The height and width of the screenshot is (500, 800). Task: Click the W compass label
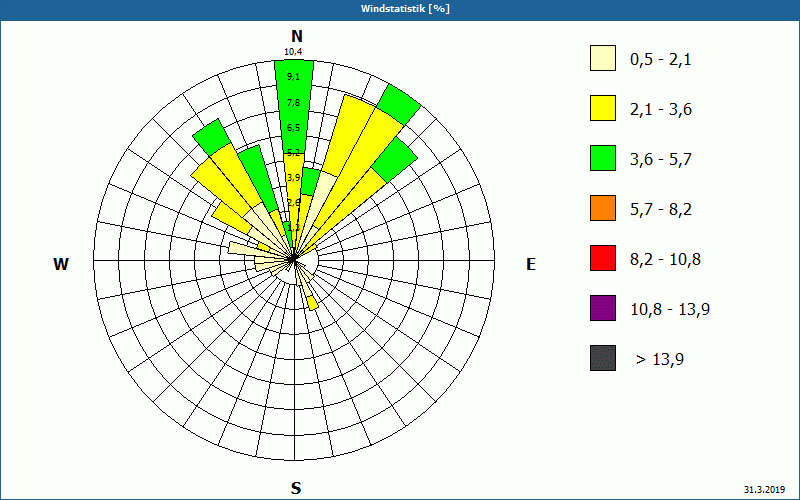coord(61,264)
